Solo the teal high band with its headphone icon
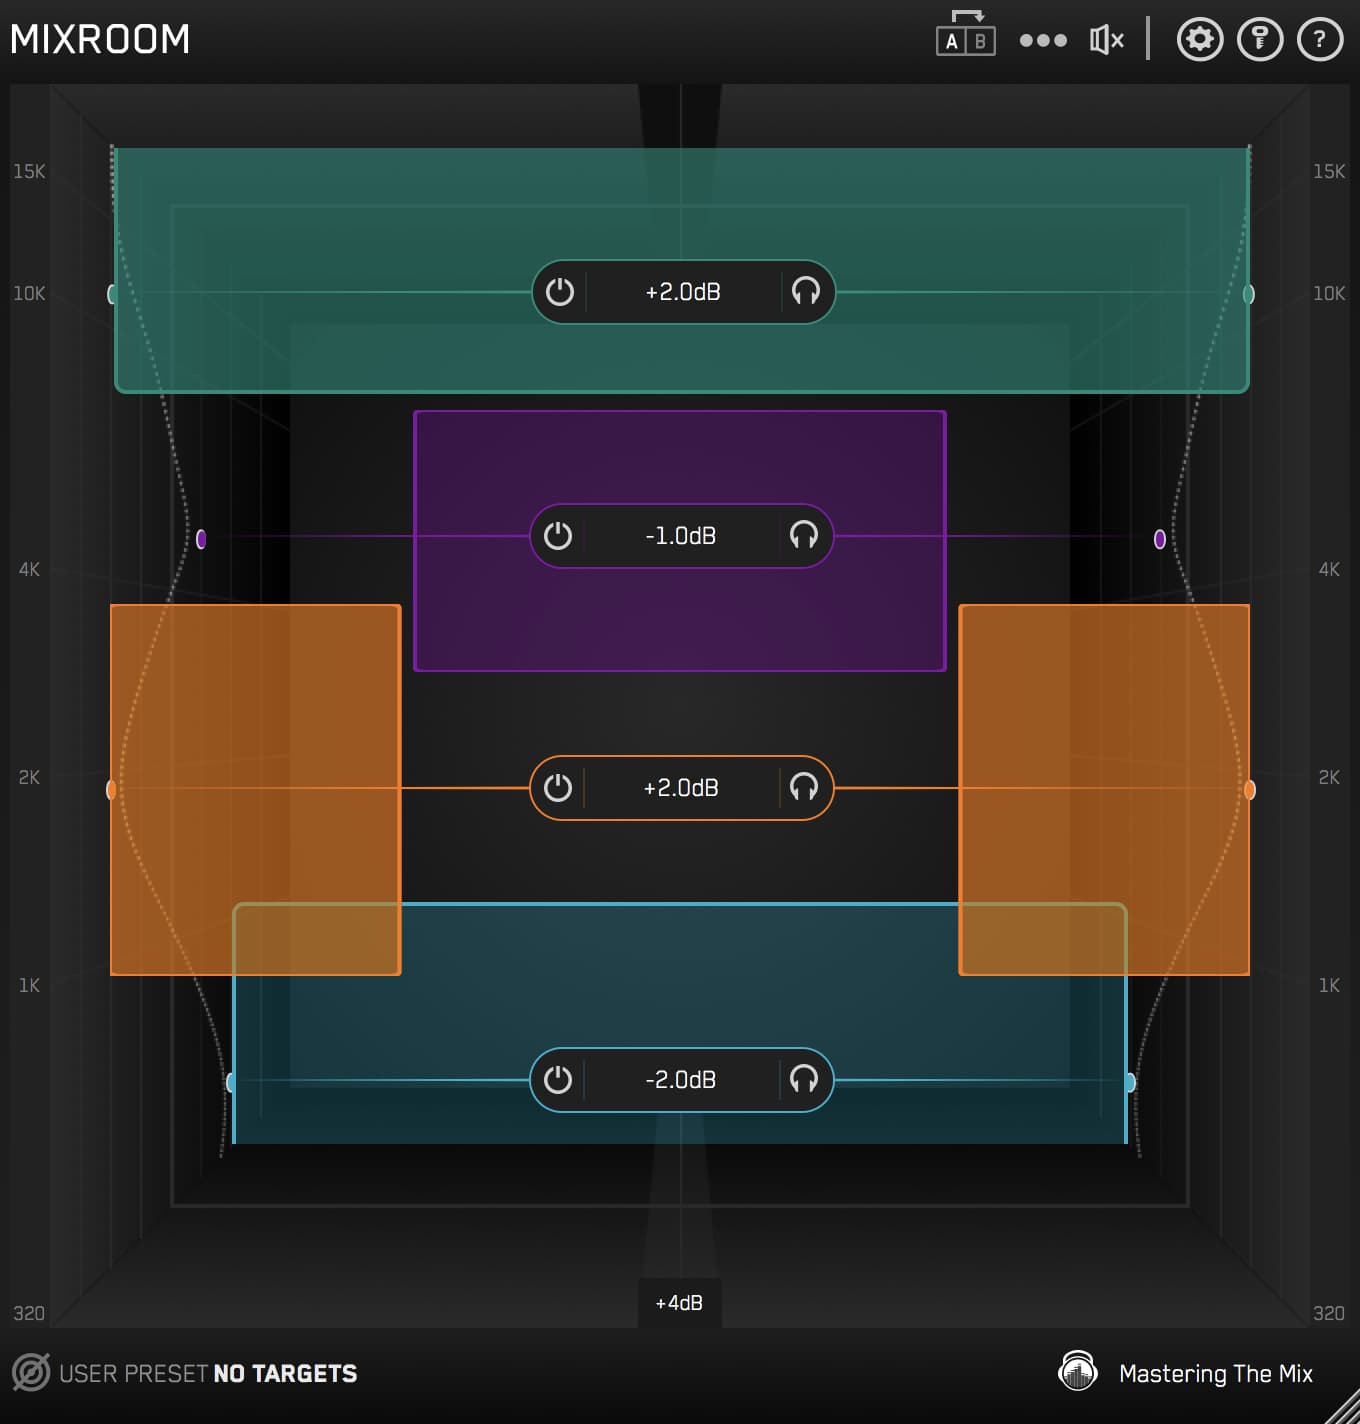 pos(804,292)
